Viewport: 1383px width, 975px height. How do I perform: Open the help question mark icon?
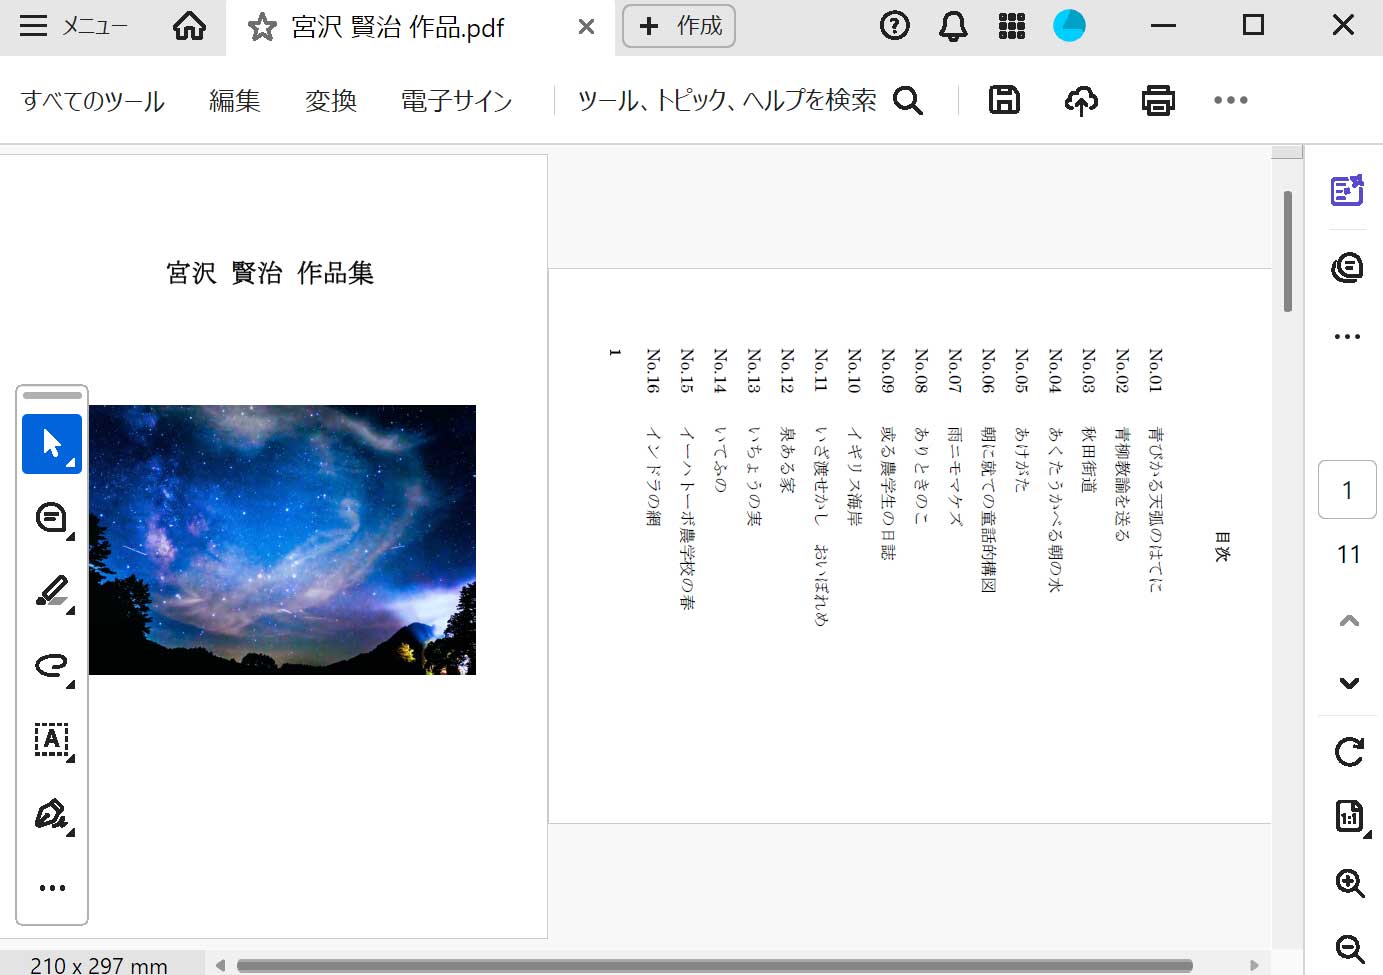pos(894,26)
